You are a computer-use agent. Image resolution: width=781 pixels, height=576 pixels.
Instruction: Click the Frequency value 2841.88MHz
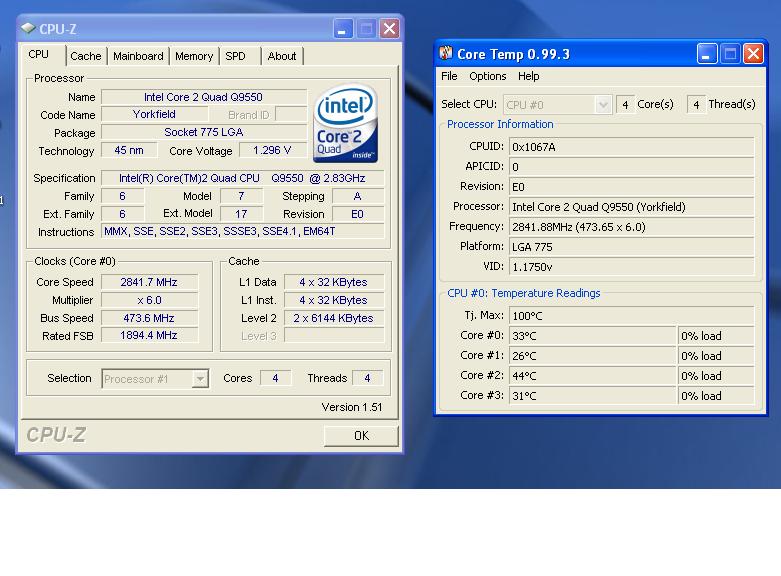631,227
